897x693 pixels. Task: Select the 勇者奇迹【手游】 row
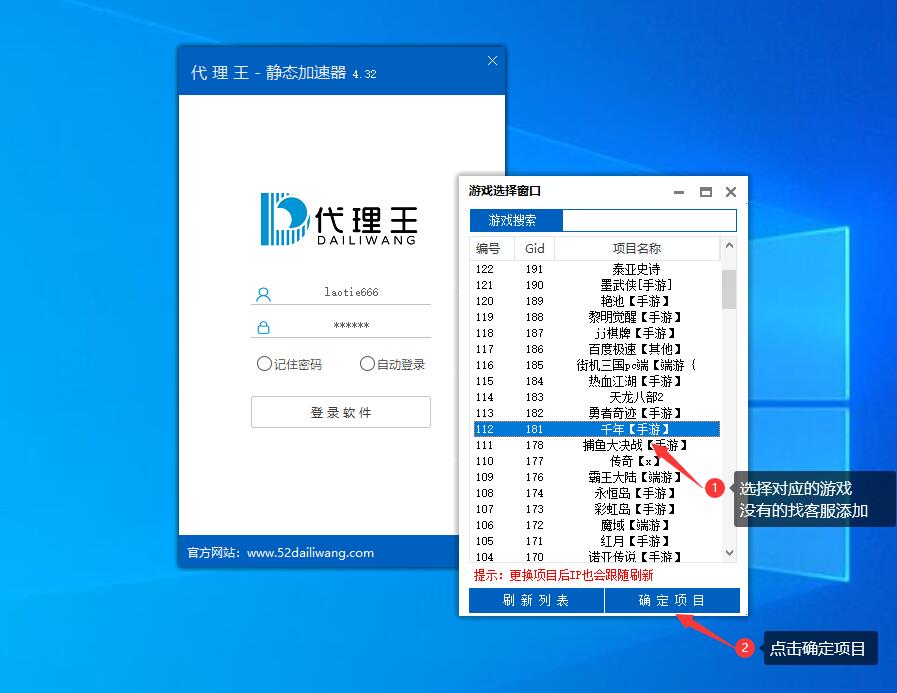(x=597, y=413)
